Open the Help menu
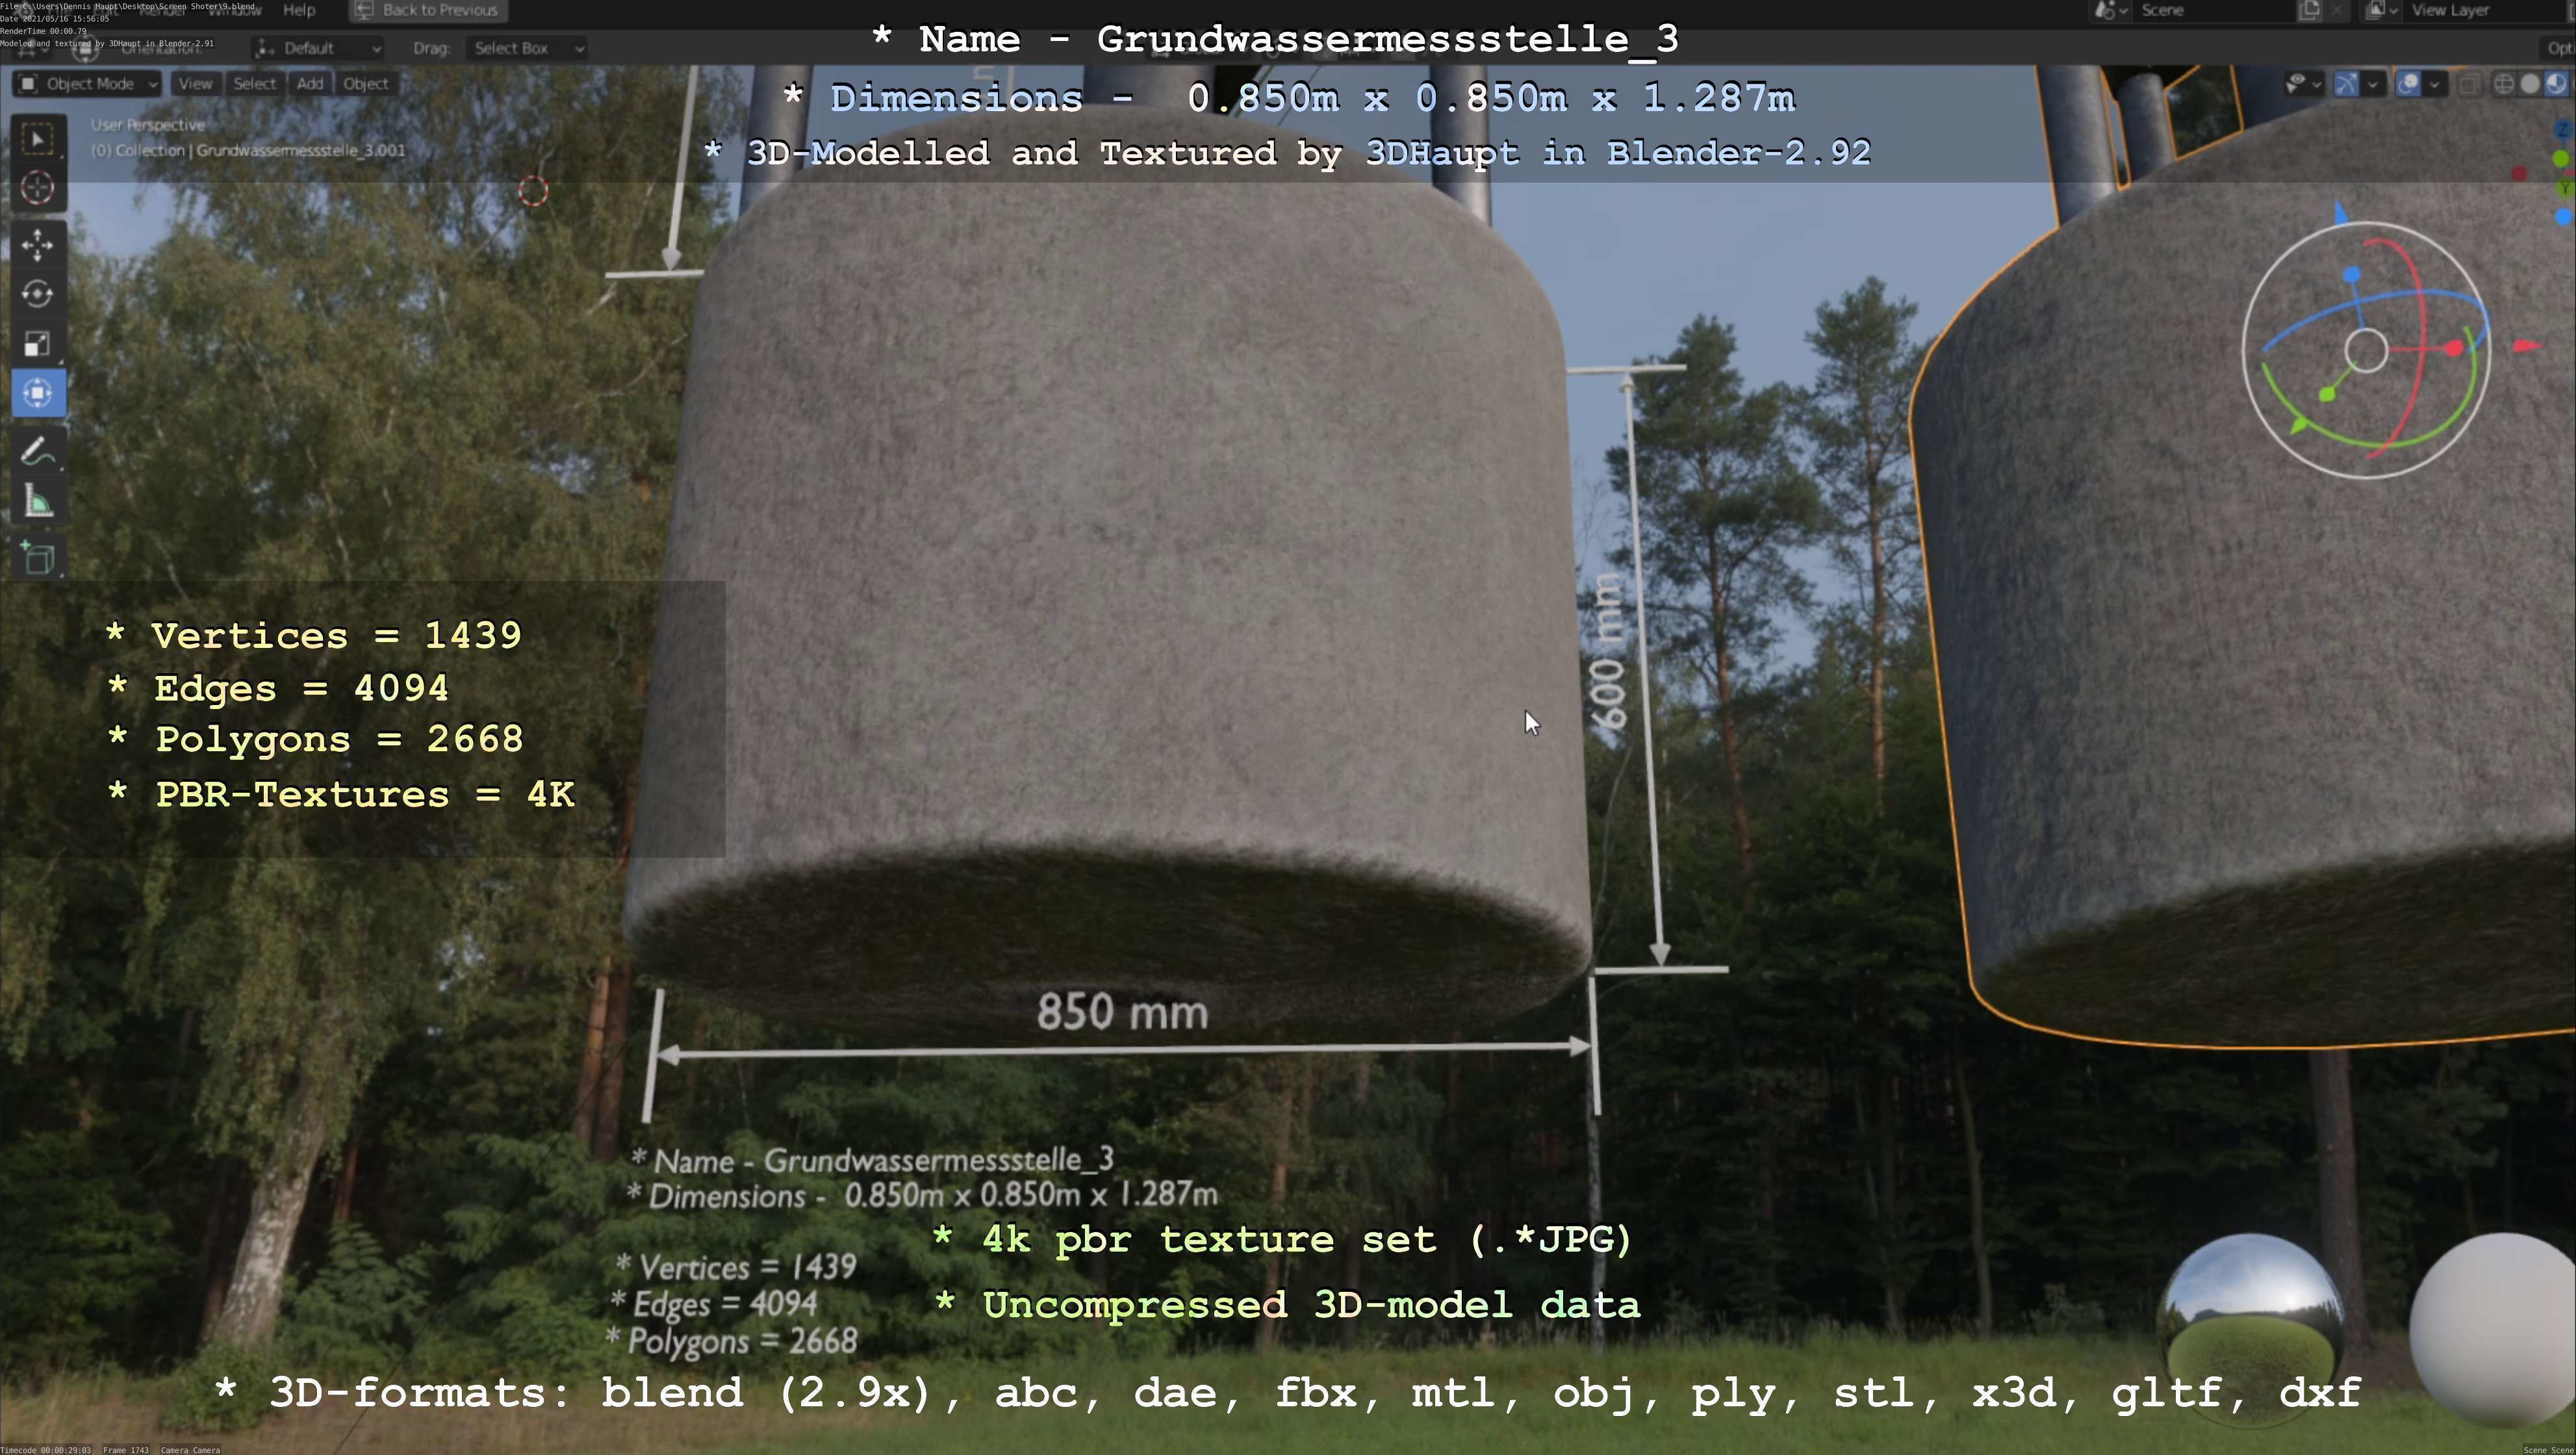 pyautogui.click(x=299, y=10)
